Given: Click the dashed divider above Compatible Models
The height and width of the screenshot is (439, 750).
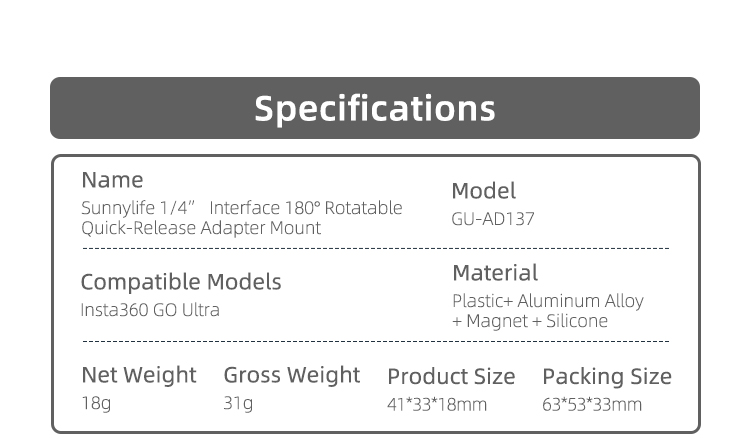Looking at the screenshot, I should coord(375,248).
